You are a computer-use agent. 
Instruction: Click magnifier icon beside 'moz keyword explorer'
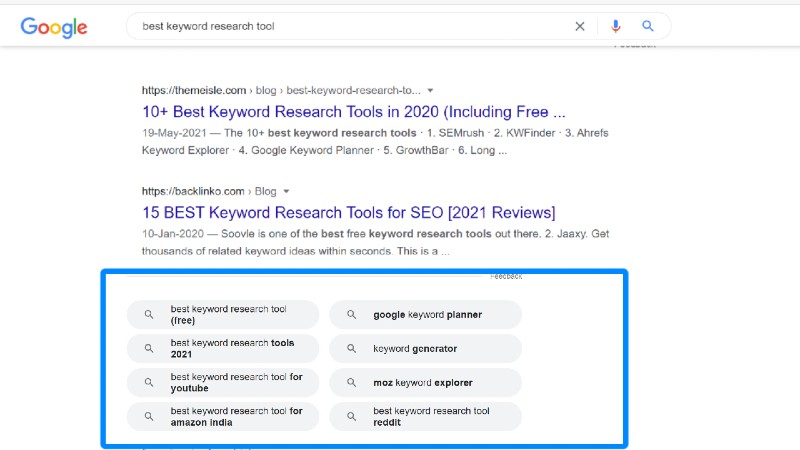tap(352, 383)
